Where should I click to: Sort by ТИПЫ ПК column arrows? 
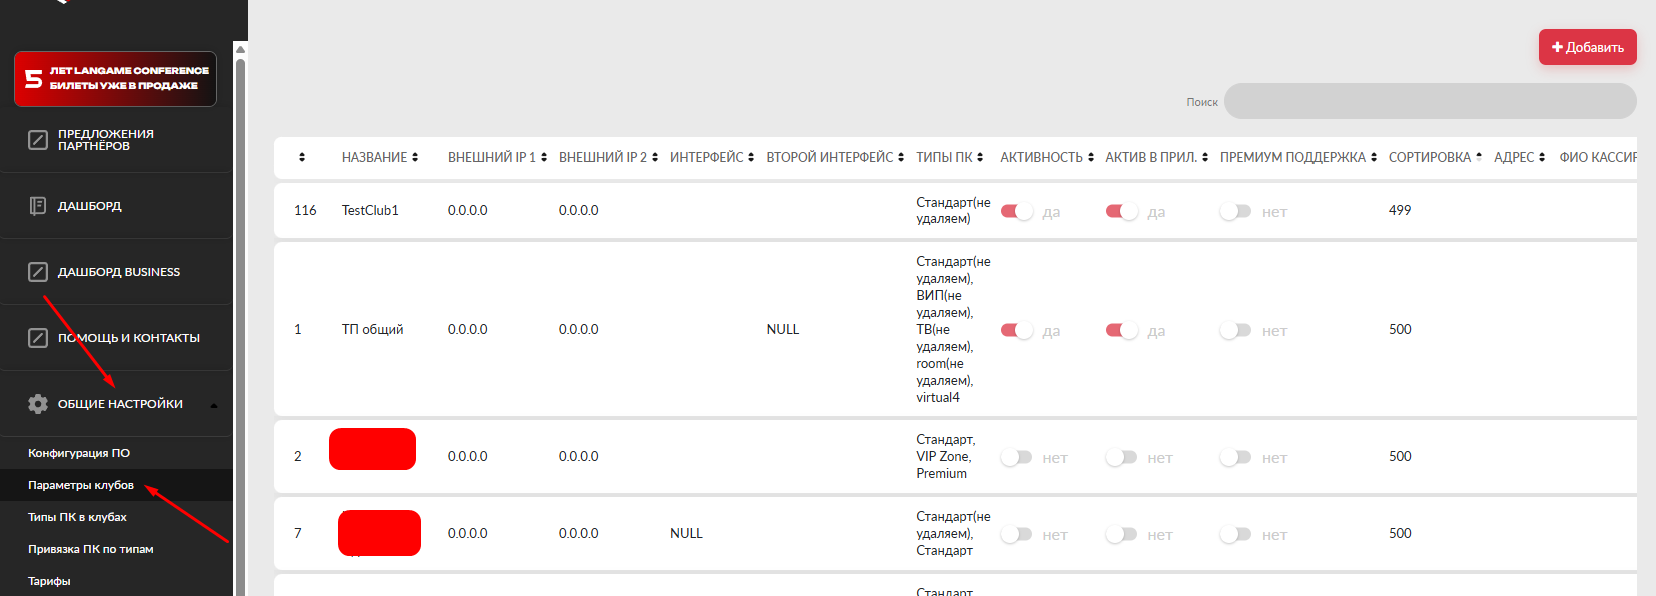[980, 157]
